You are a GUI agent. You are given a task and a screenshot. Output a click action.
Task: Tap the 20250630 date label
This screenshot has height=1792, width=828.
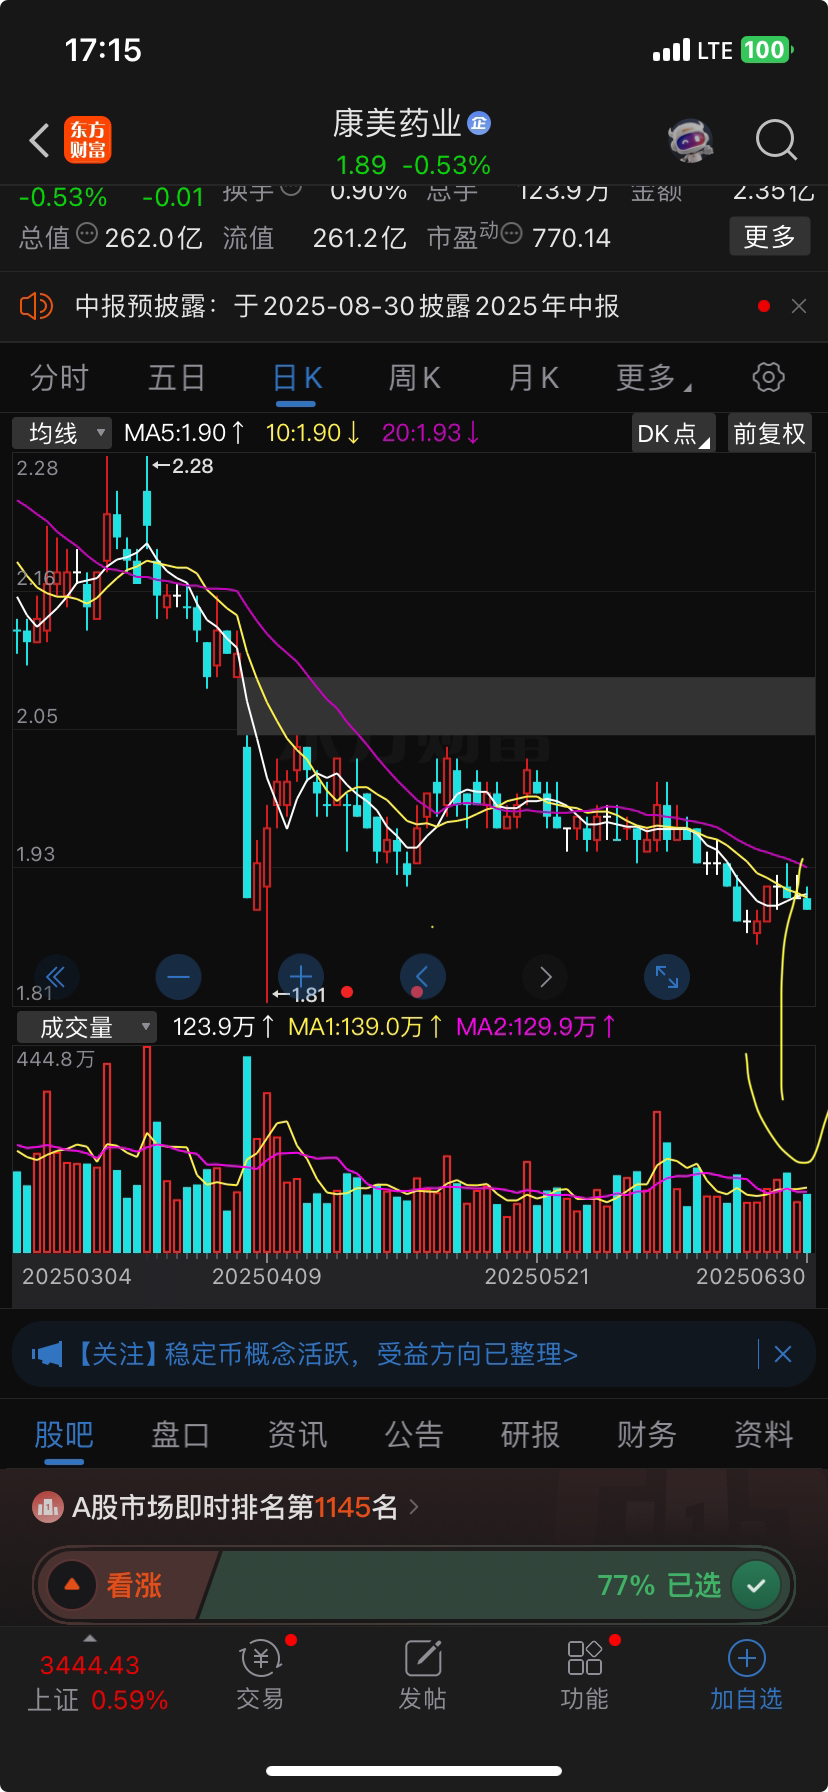[750, 1276]
